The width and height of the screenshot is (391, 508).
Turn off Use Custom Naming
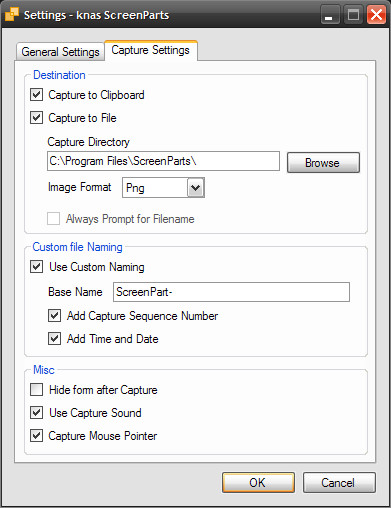(x=36, y=267)
